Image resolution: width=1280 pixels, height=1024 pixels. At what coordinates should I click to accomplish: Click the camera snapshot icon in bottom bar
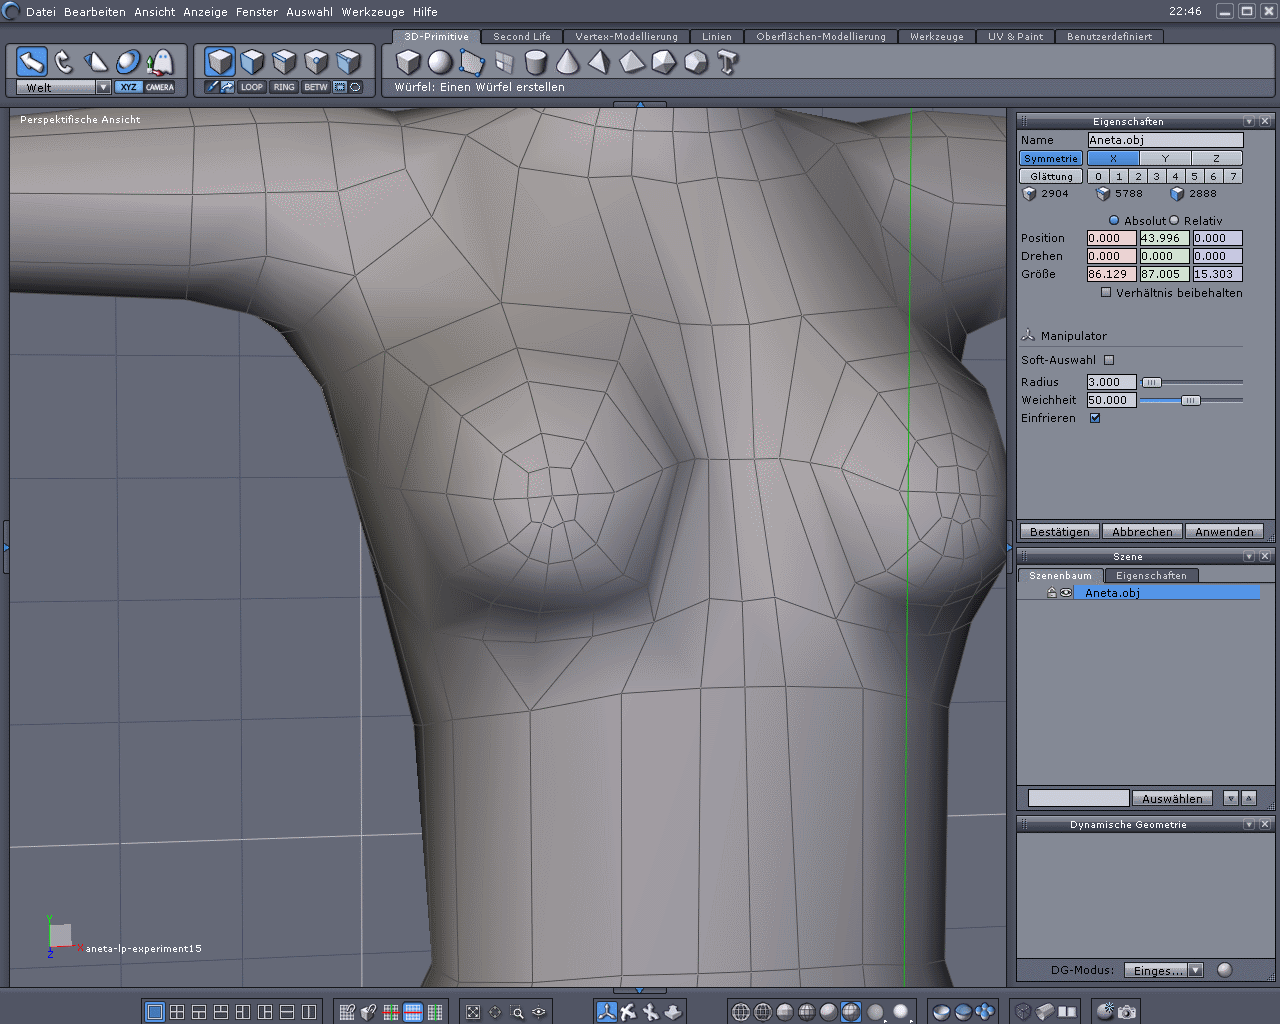coord(1127,1012)
